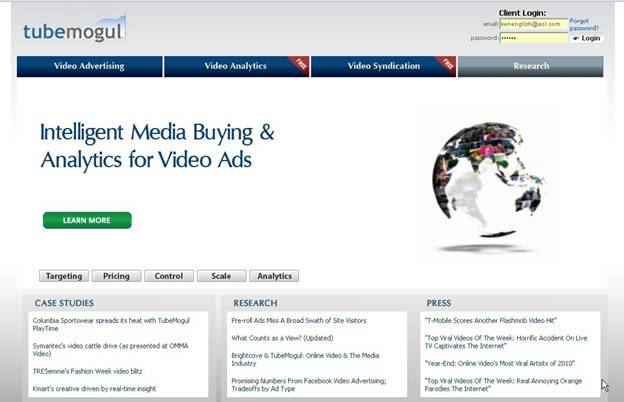Select the Analytics button below the banner
Screen dimensions: 624x402
(x=274, y=276)
